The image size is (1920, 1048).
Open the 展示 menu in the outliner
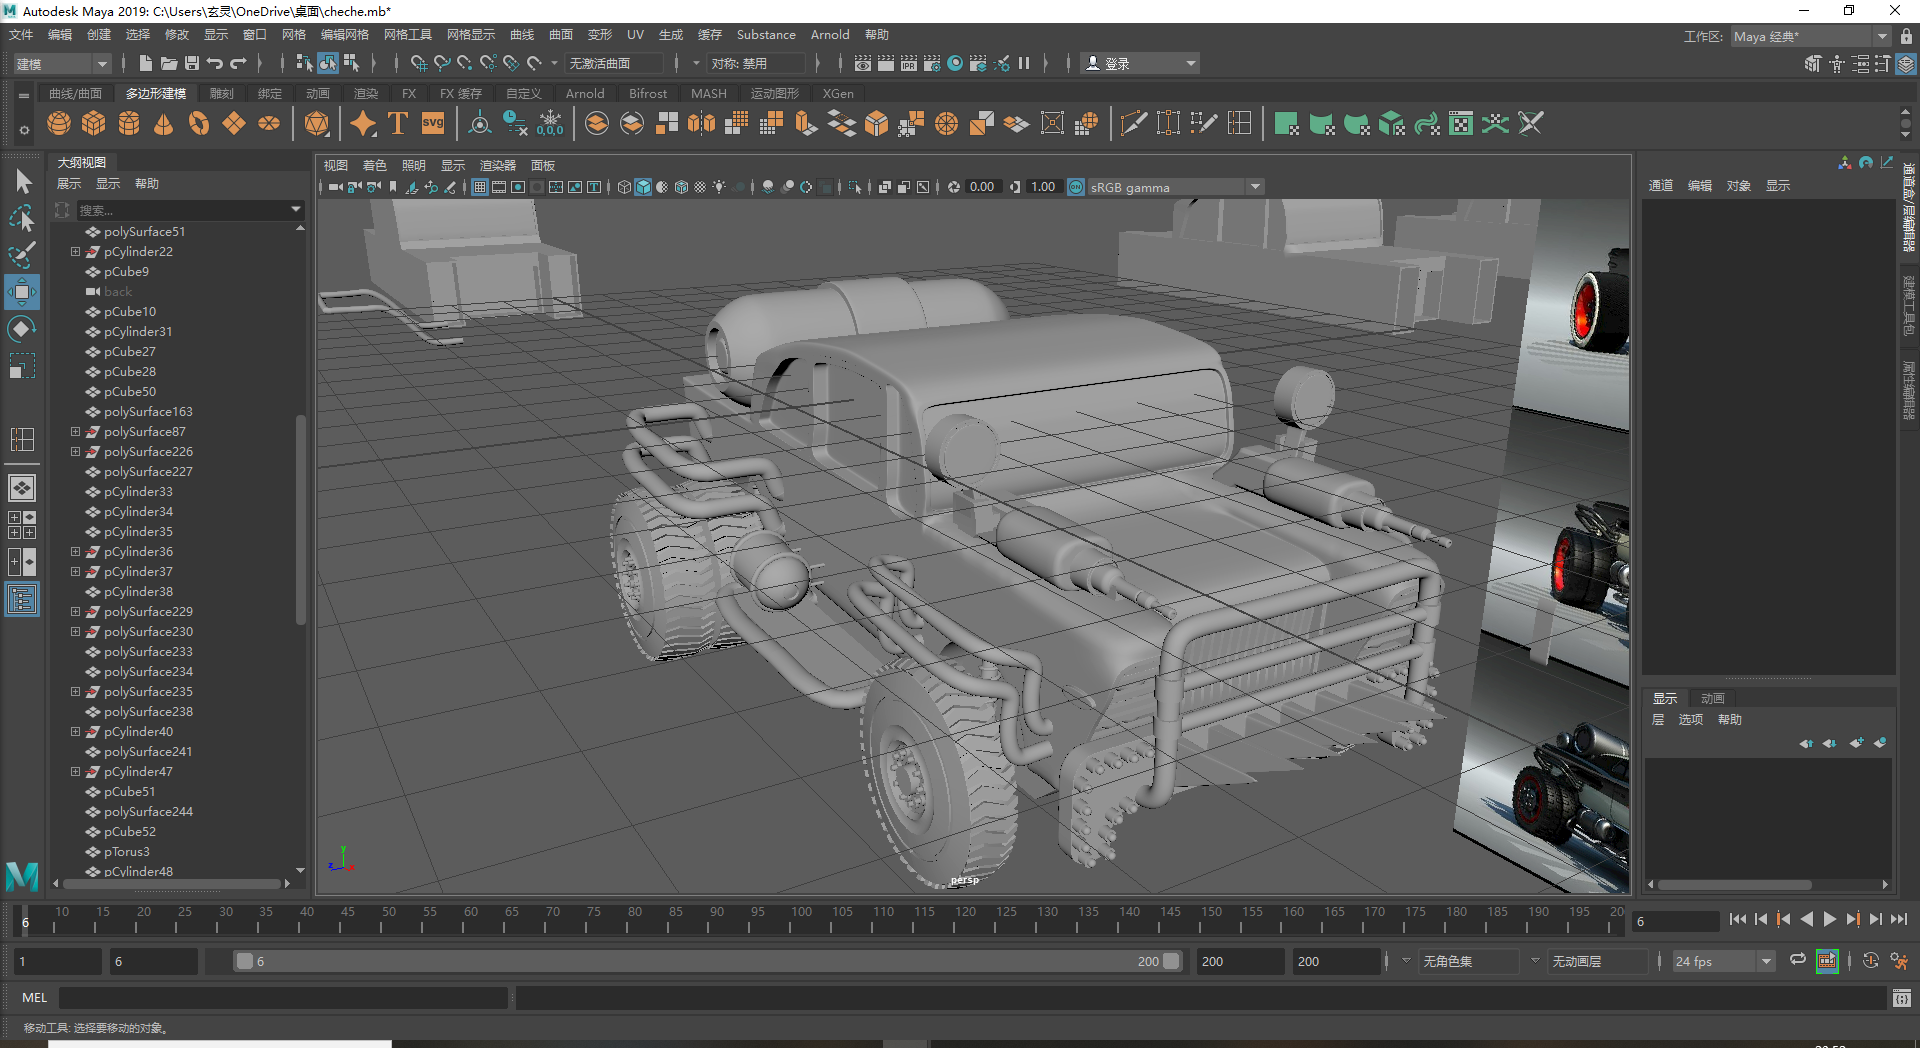click(x=69, y=184)
